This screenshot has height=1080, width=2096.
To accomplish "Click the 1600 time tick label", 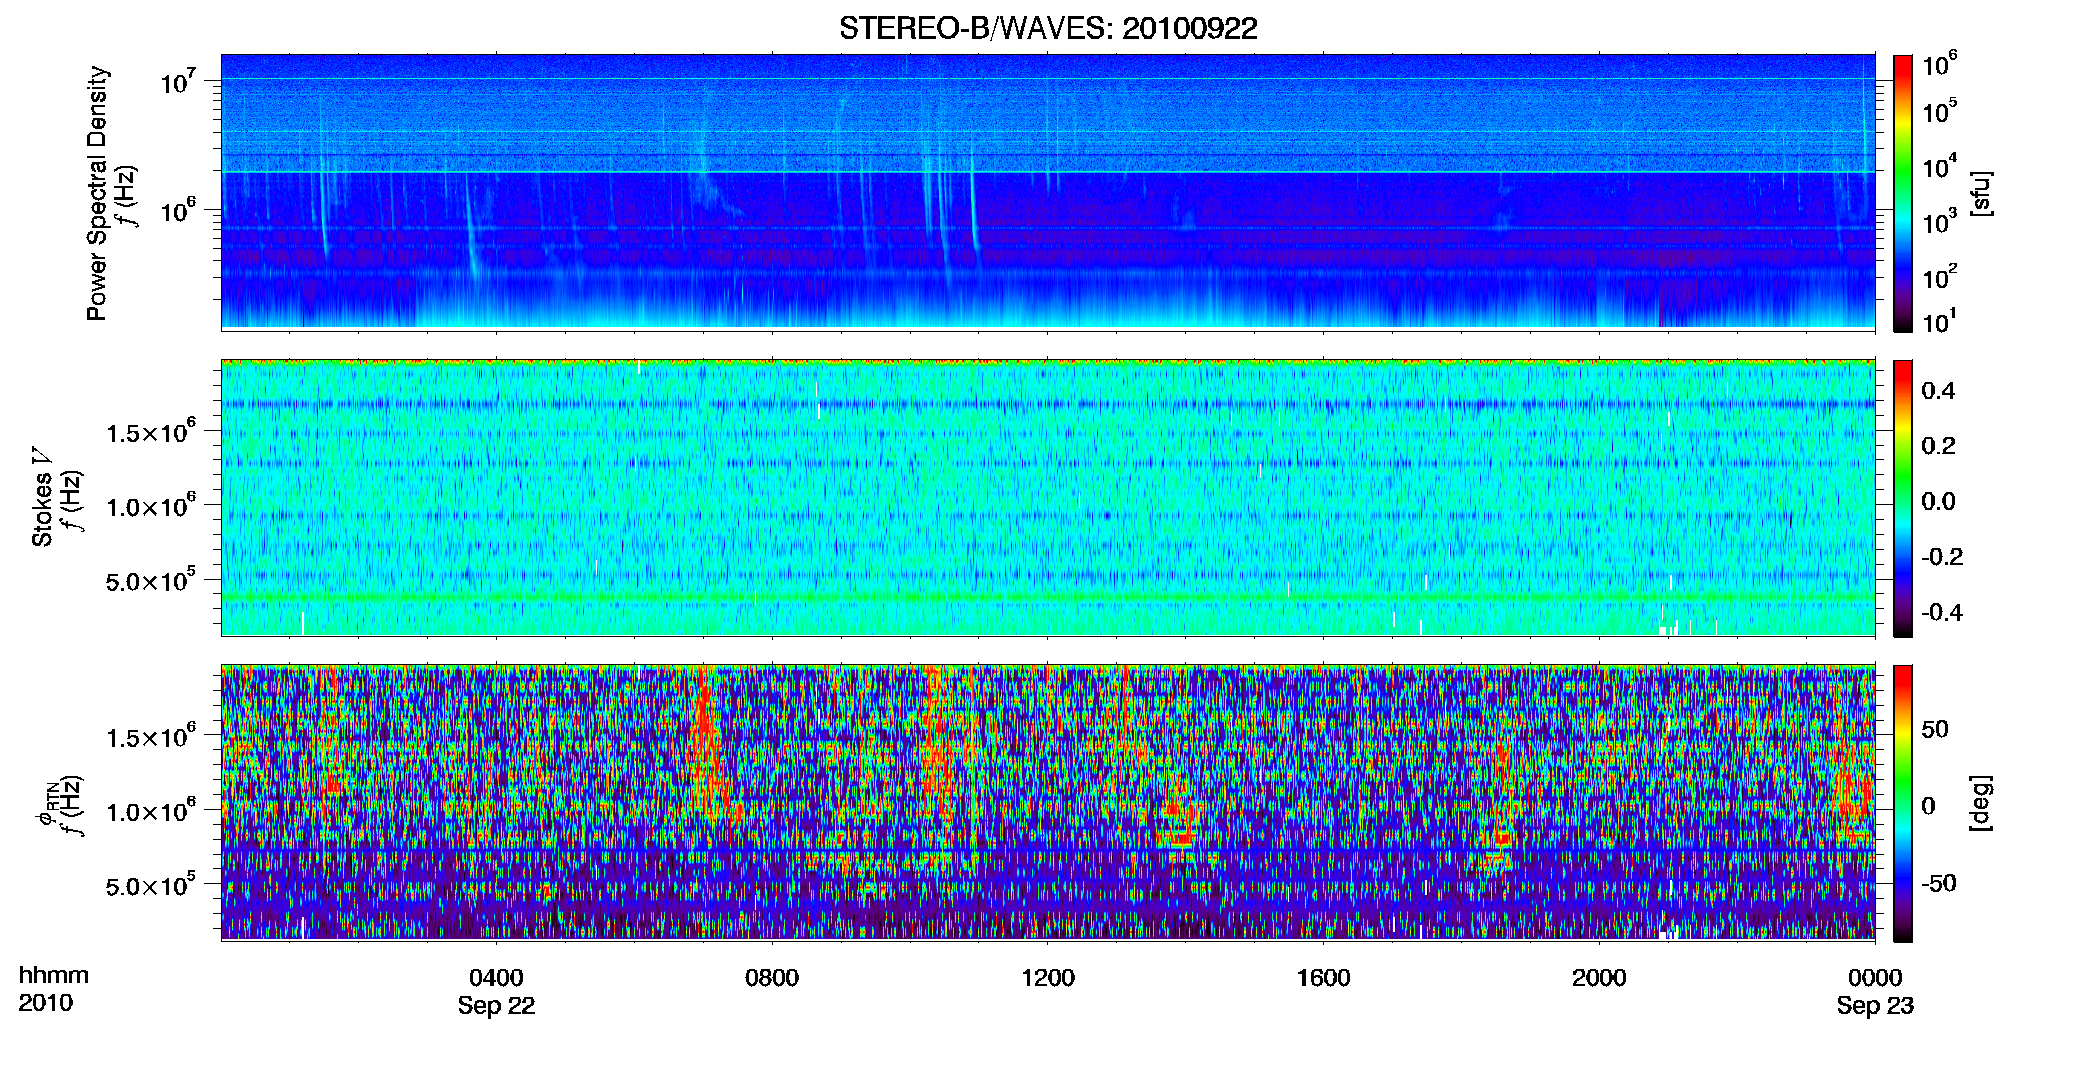I will (1323, 978).
